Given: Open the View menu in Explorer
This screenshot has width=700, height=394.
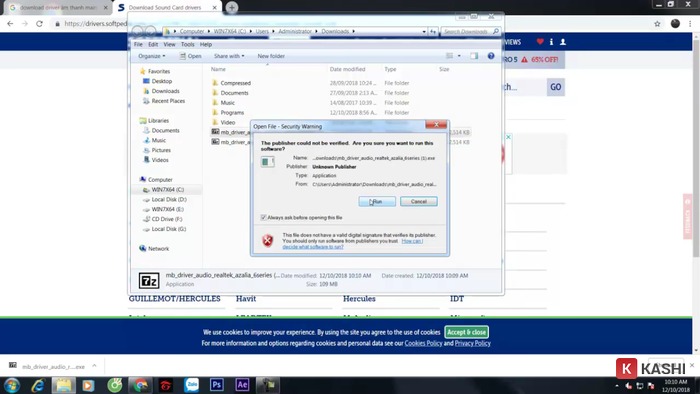Looking at the screenshot, I should (x=169, y=45).
